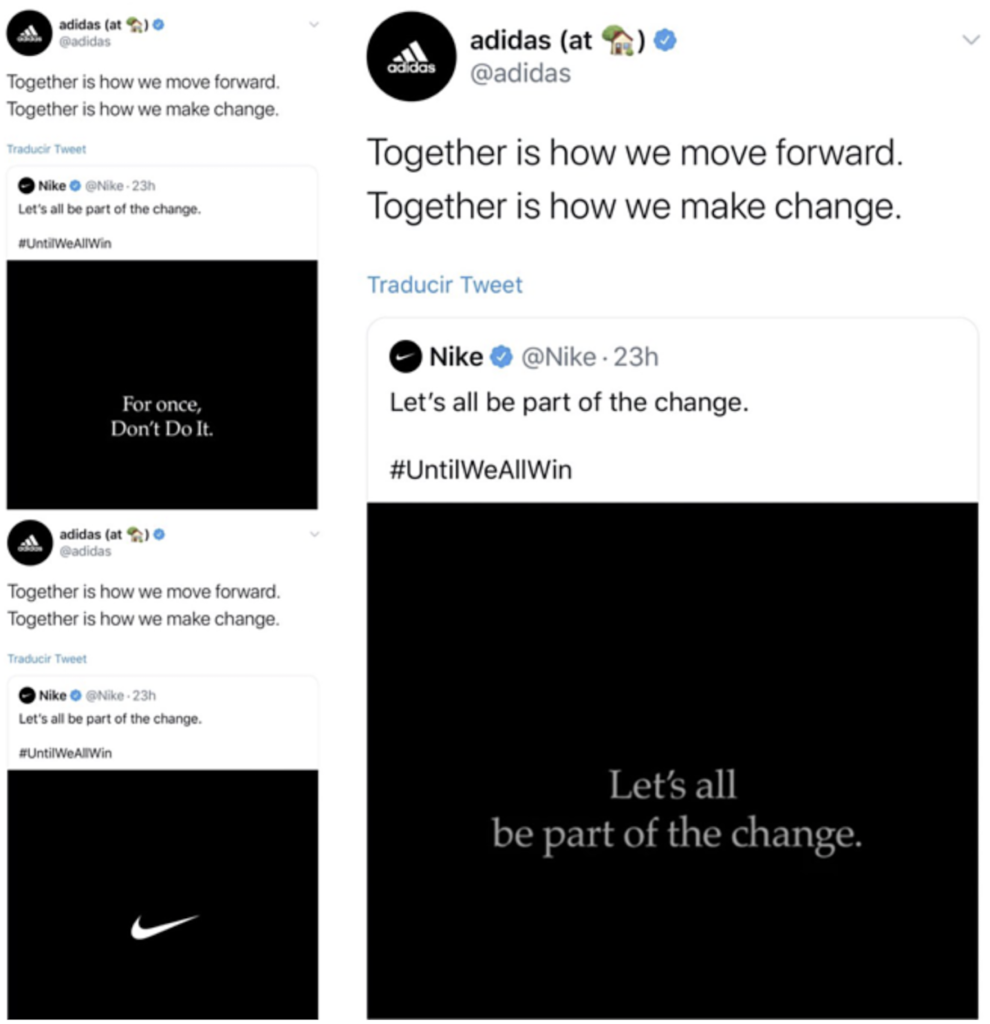Open the @adidas handle in large tweet
Screen dimensions: 990x1024
pyautogui.click(x=520, y=73)
